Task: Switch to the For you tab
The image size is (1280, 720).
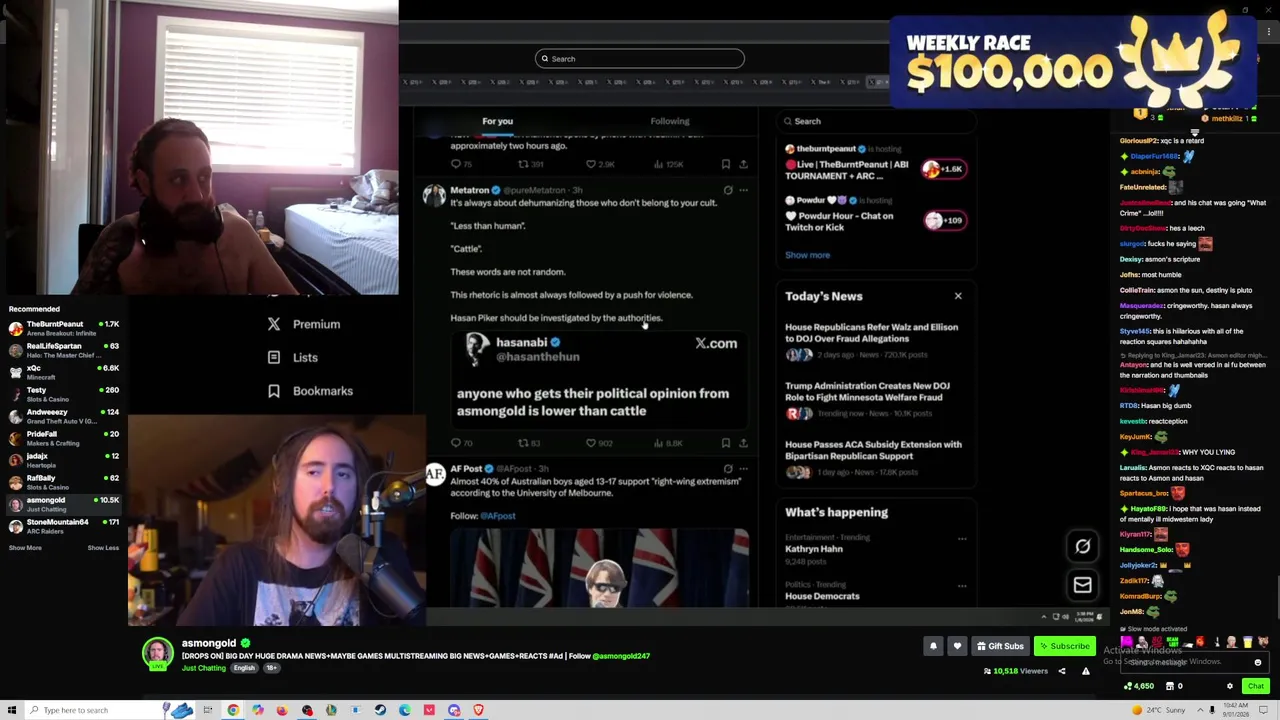Action: click(497, 121)
